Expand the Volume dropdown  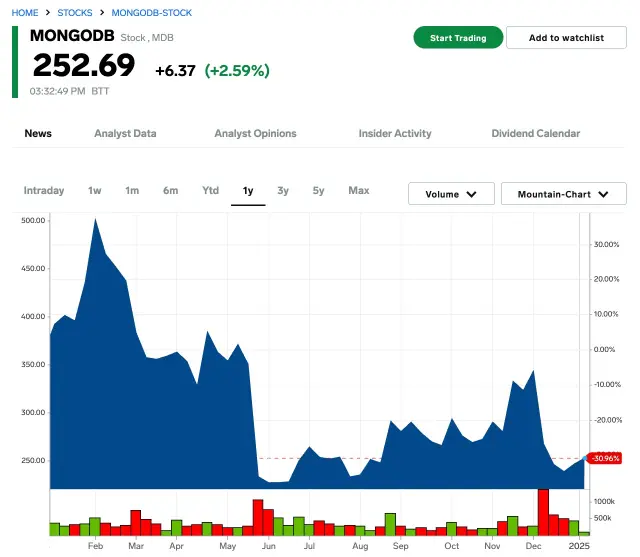click(x=451, y=194)
